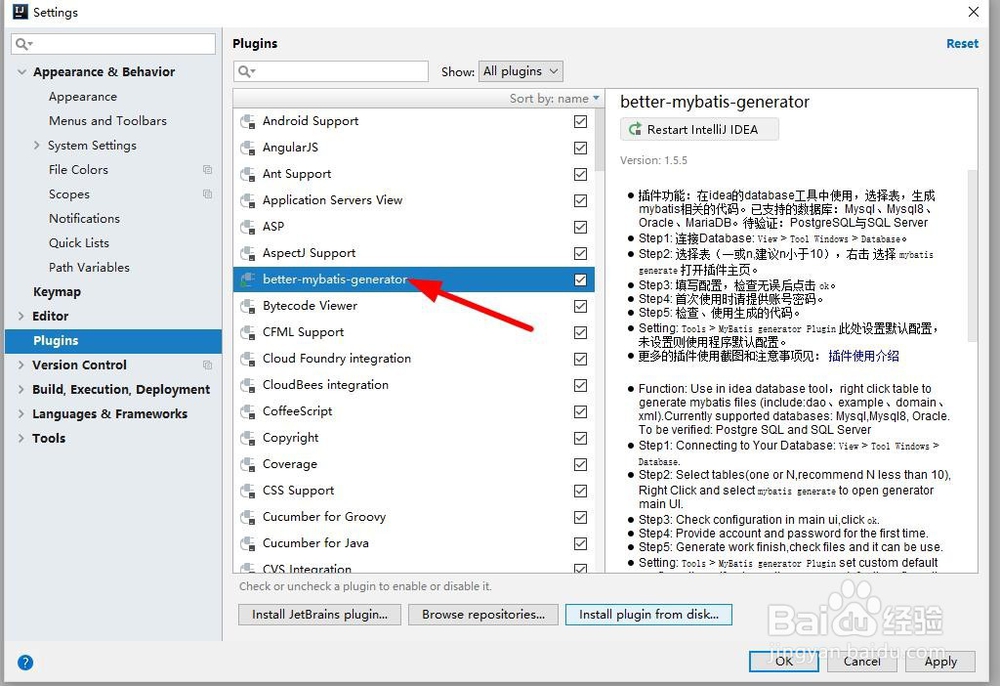Click the IntelliJ IDEA logo in title bar
This screenshot has width=1000, height=686.
[20, 12]
